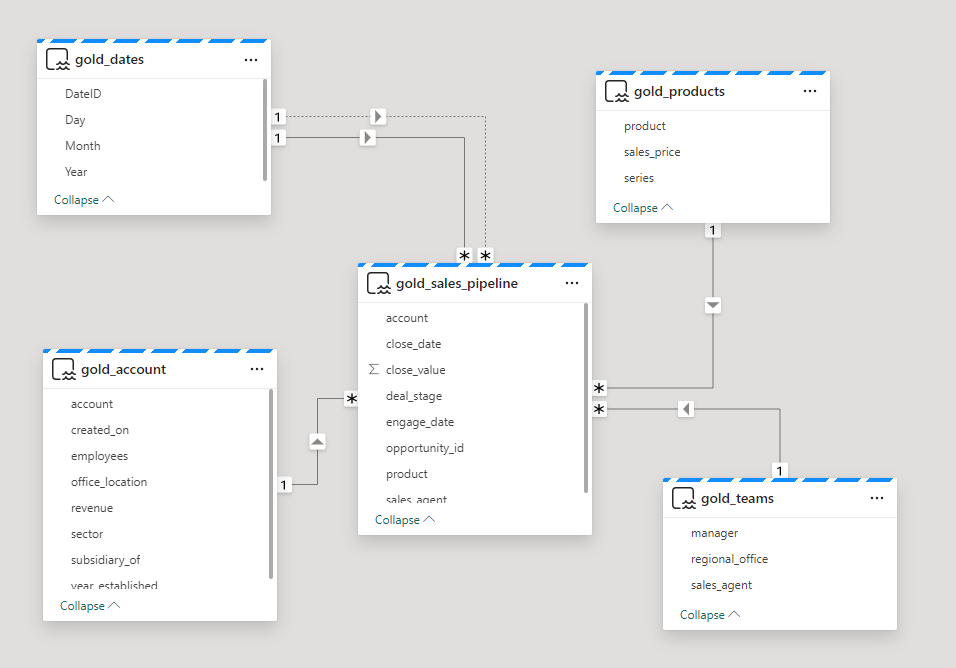Collapse the gold_sales_pipeline table card
The image size is (956, 668).
(405, 520)
